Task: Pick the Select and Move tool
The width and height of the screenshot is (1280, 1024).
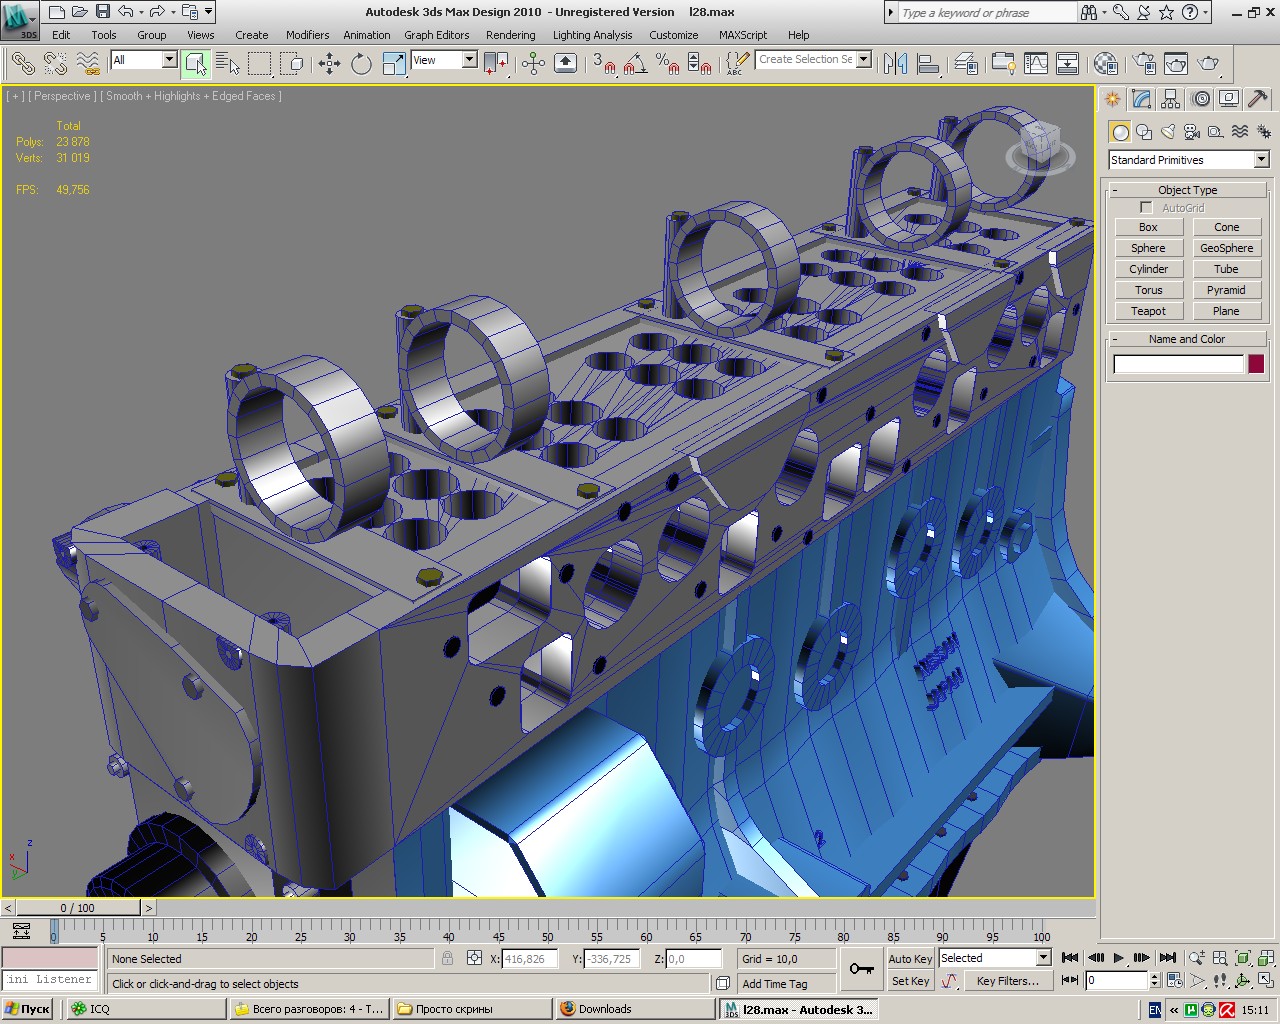Action: click(329, 64)
